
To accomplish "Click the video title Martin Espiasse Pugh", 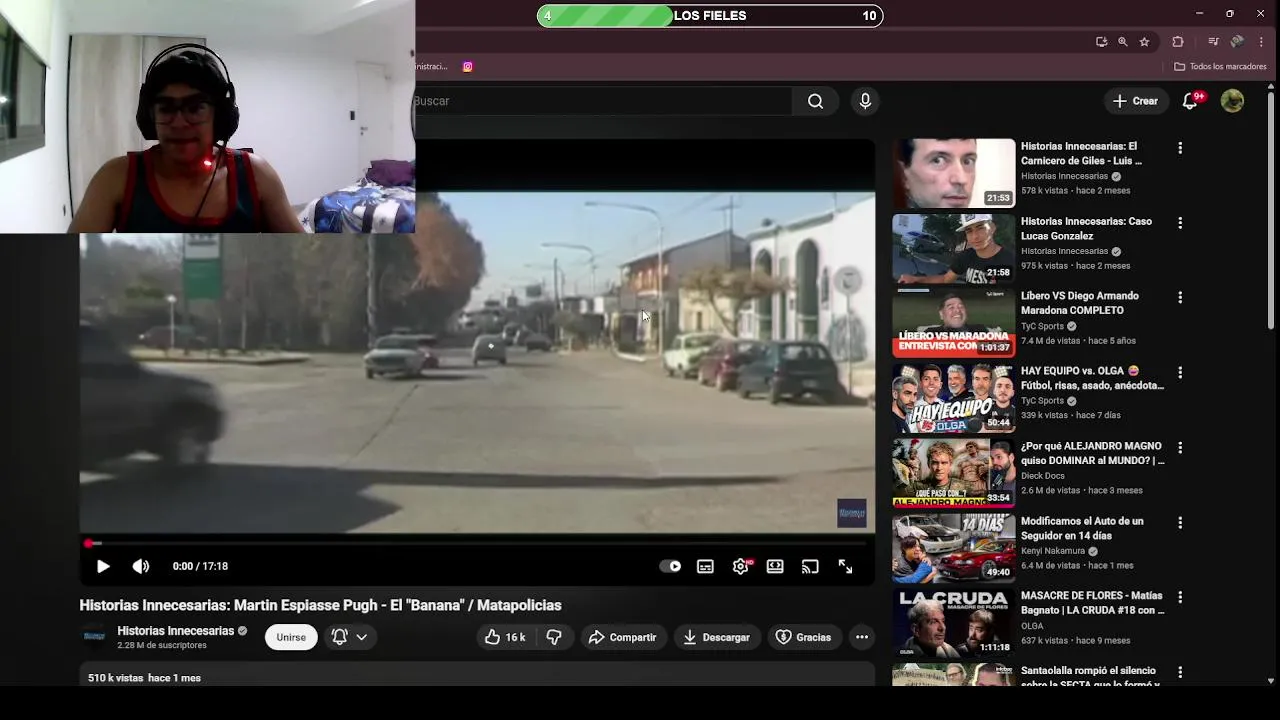I will point(320,605).
